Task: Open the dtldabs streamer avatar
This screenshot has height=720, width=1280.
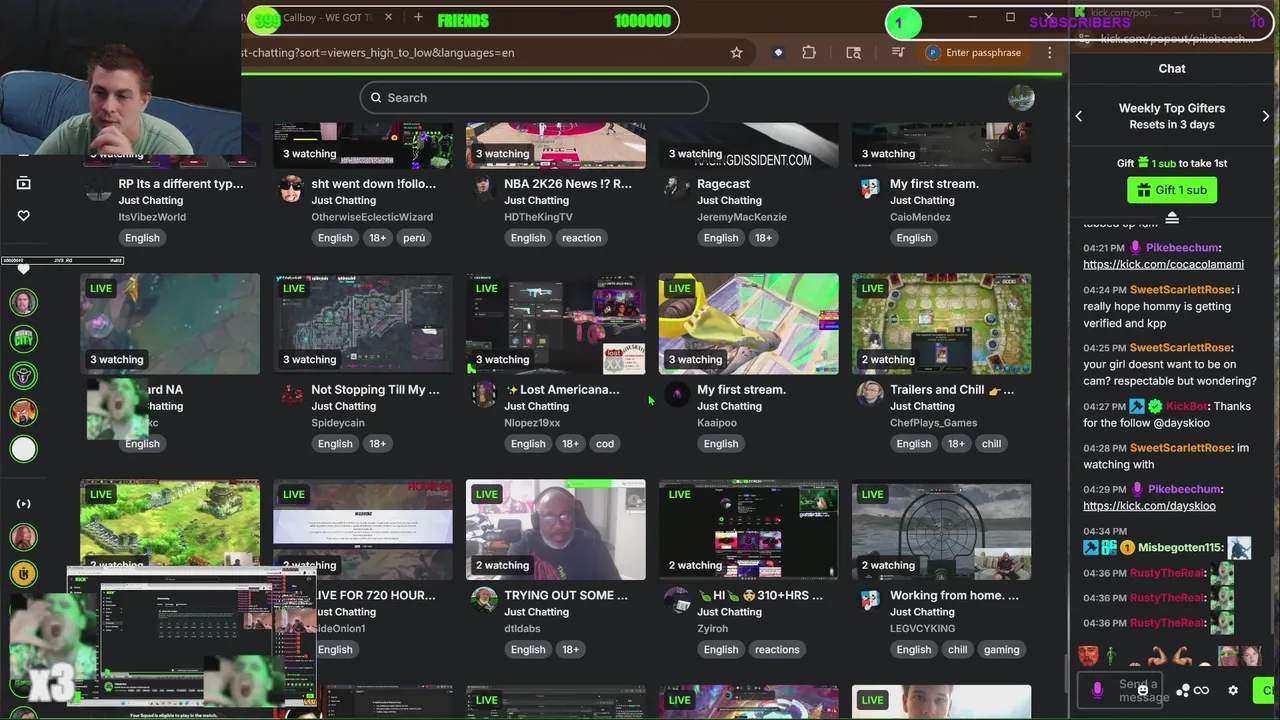Action: 484,600
